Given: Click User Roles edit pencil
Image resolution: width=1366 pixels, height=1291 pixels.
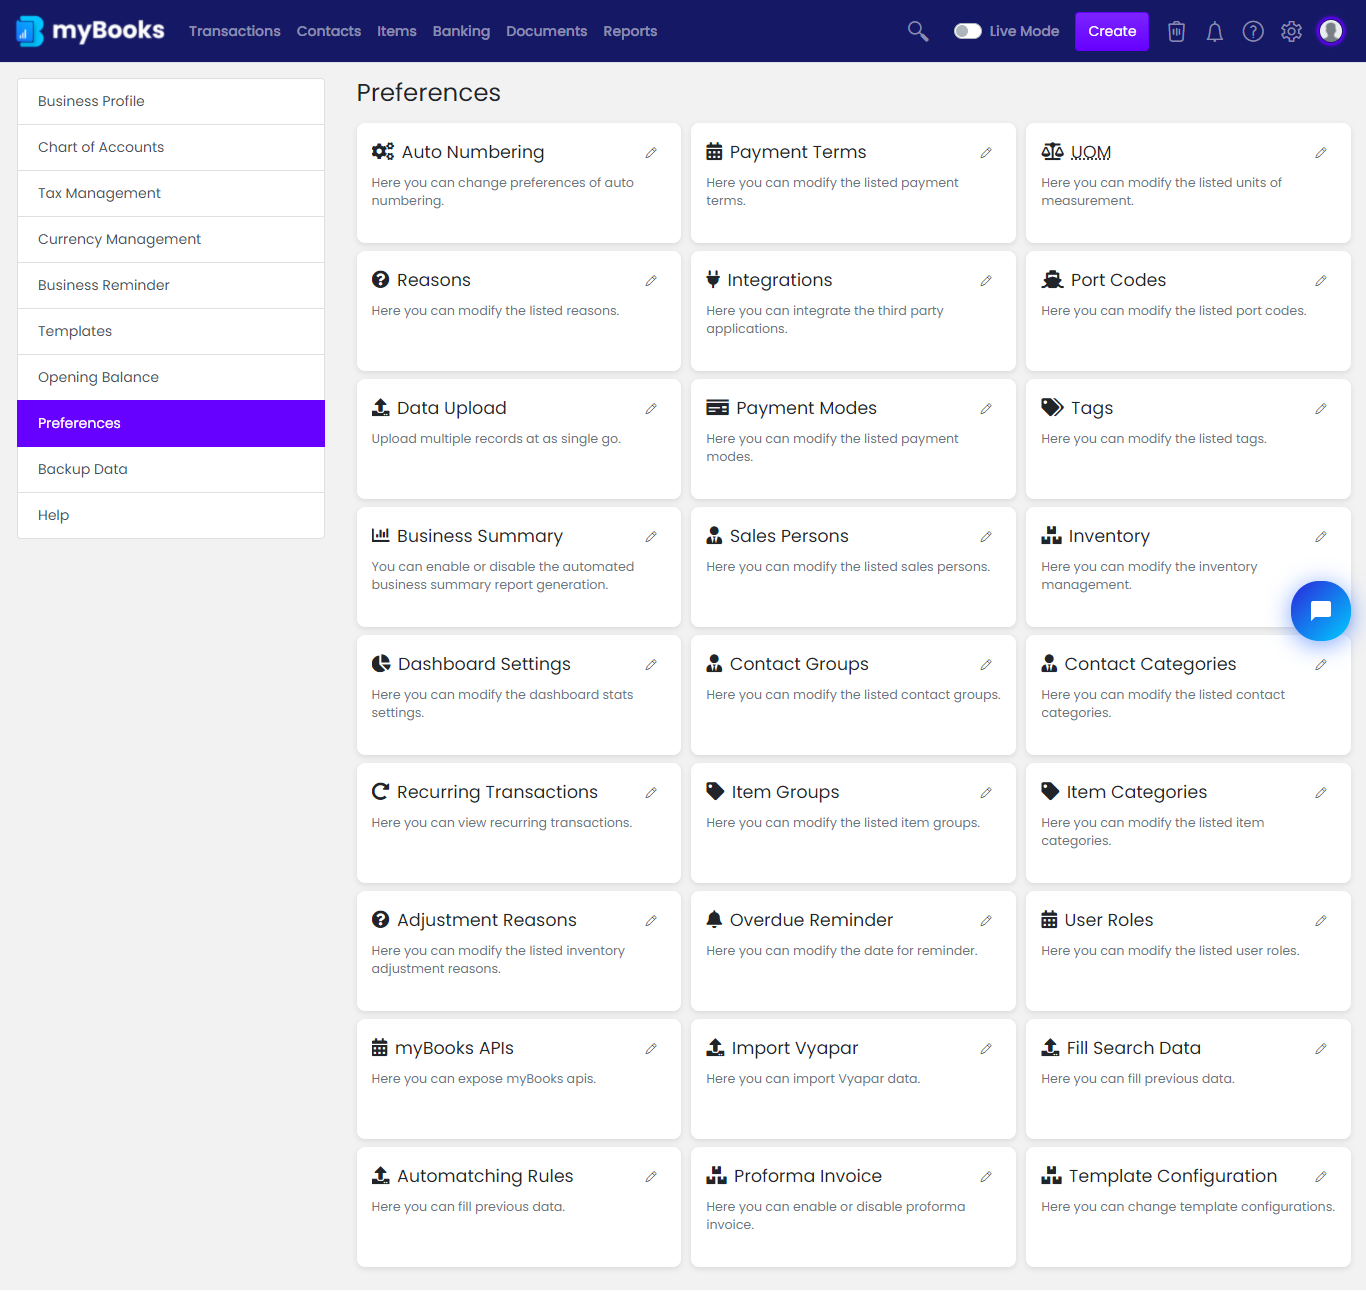Looking at the screenshot, I should tap(1321, 921).
